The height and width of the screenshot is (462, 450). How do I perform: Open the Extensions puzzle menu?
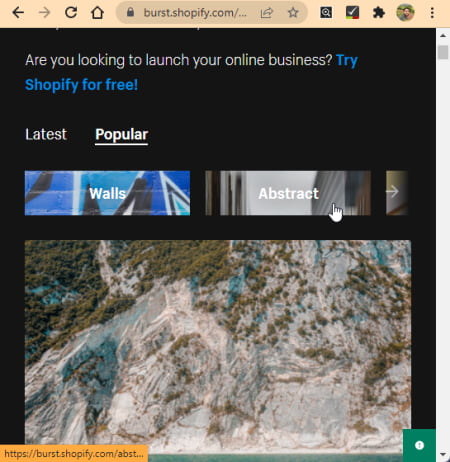pyautogui.click(x=379, y=13)
